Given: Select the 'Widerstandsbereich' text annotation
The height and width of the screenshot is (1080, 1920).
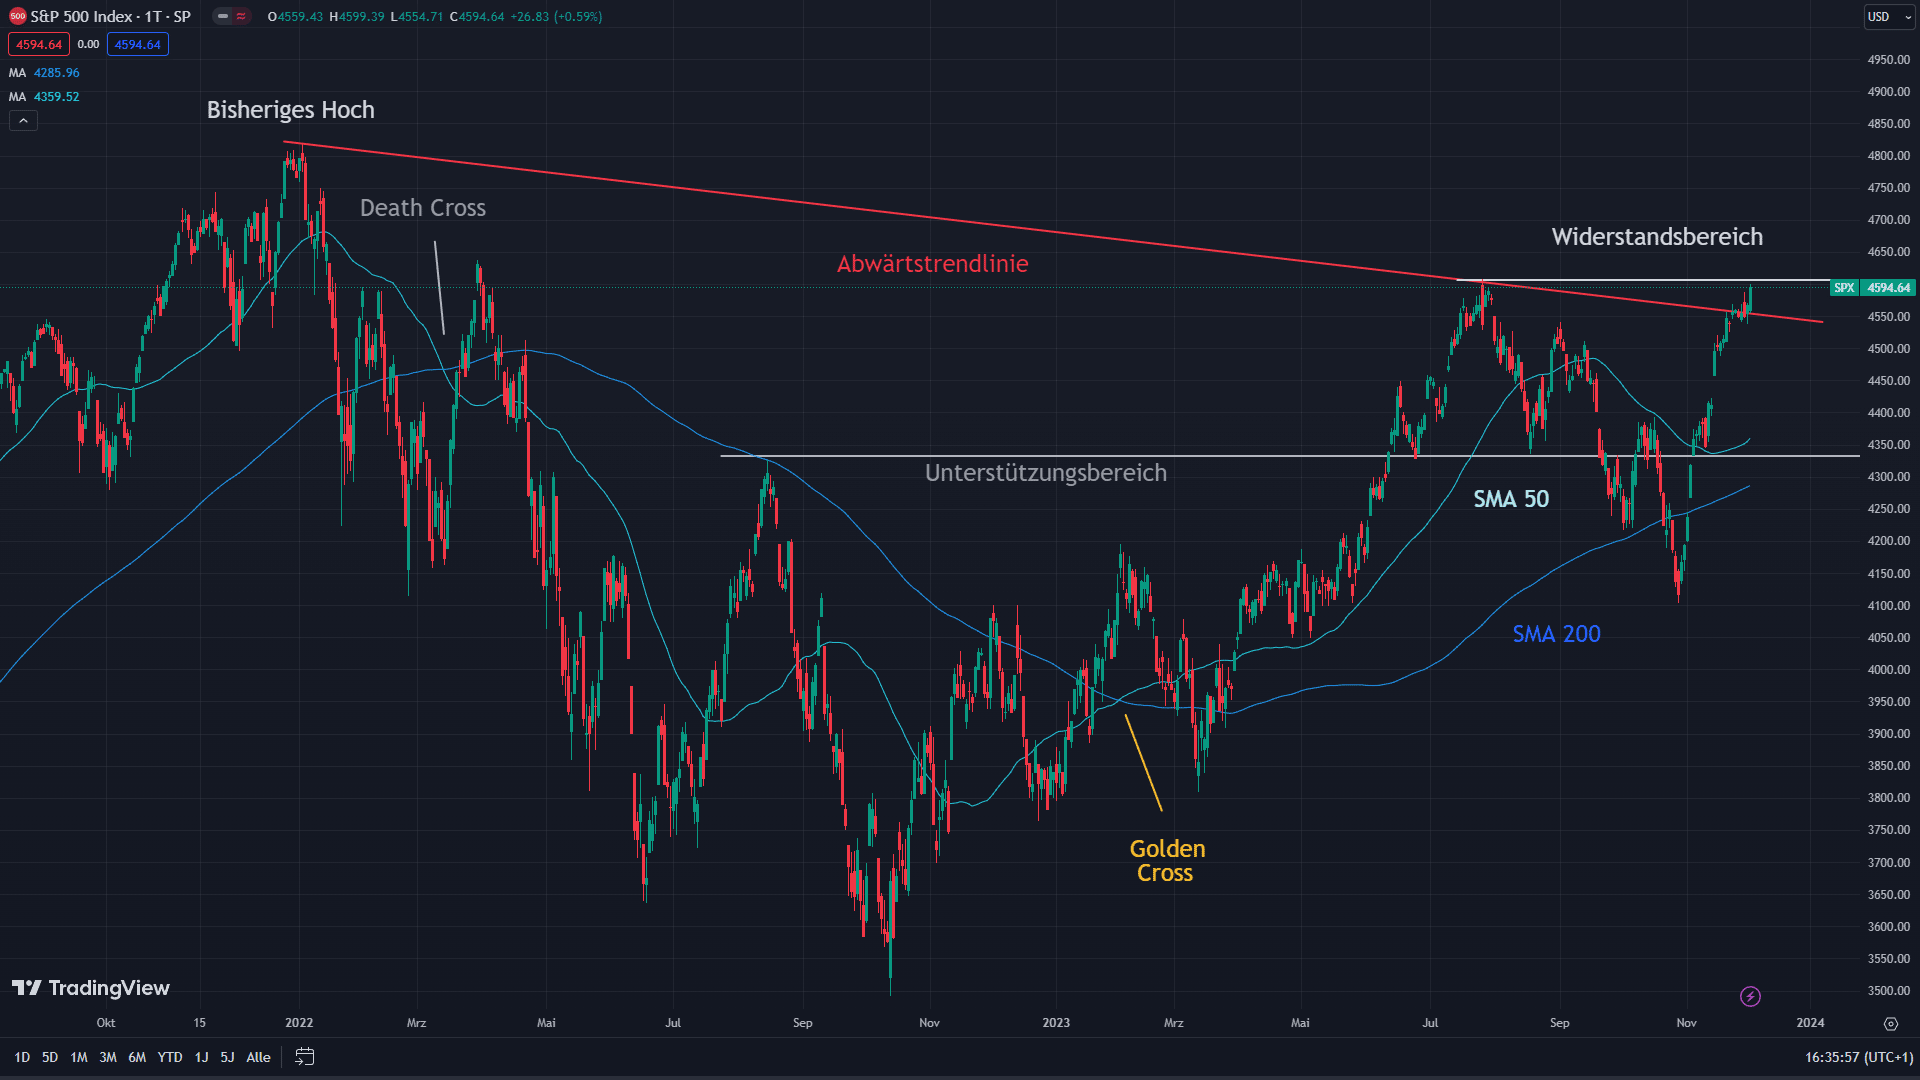Looking at the screenshot, I should click(1657, 237).
